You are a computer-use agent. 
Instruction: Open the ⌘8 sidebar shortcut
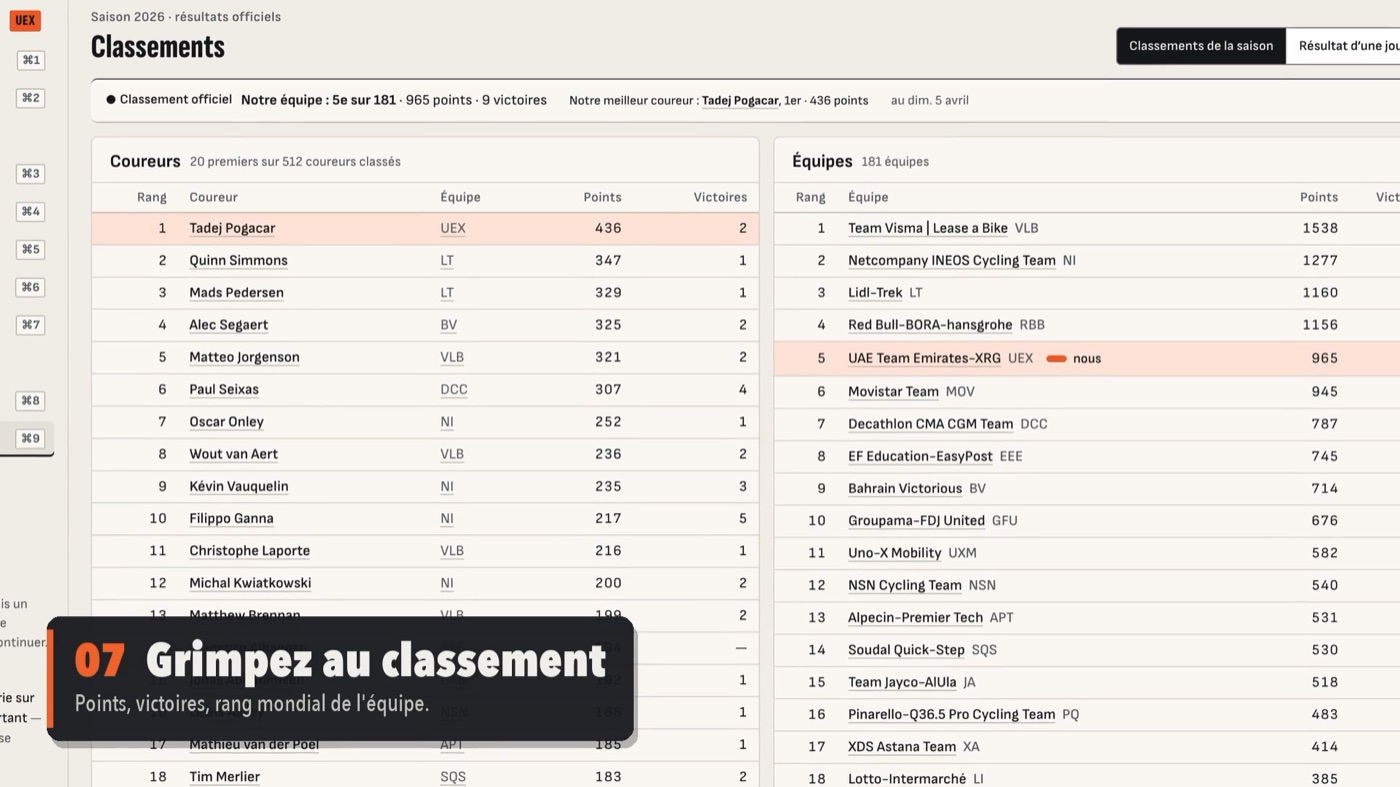(31, 401)
